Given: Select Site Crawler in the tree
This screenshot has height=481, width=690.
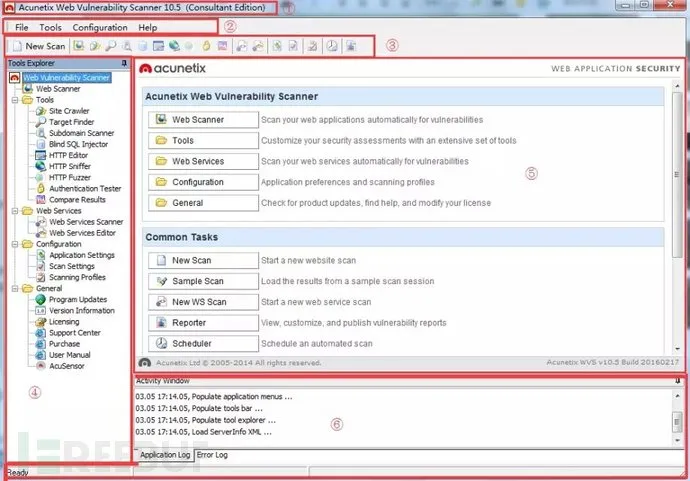Looking at the screenshot, I should point(69,111).
